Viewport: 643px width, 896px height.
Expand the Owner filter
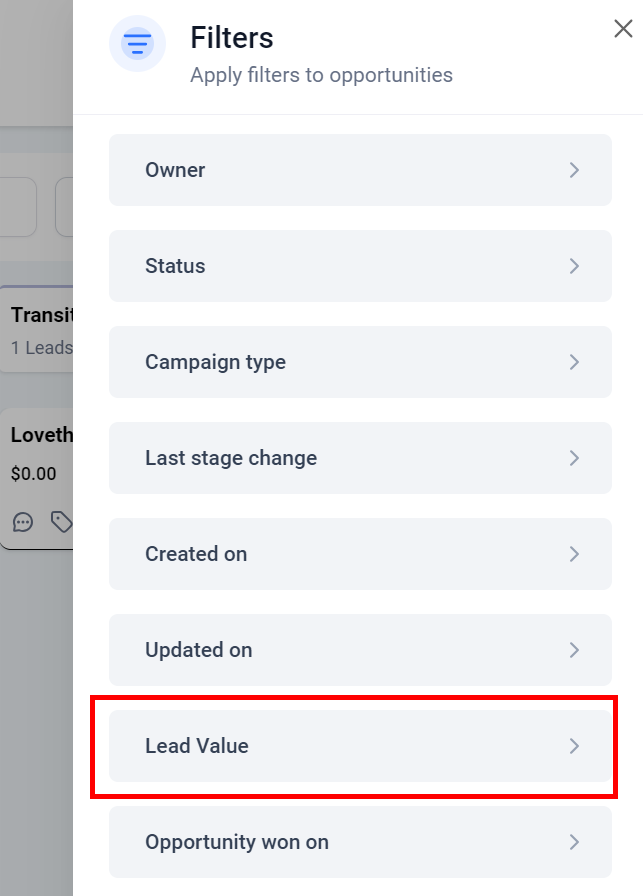[360, 170]
